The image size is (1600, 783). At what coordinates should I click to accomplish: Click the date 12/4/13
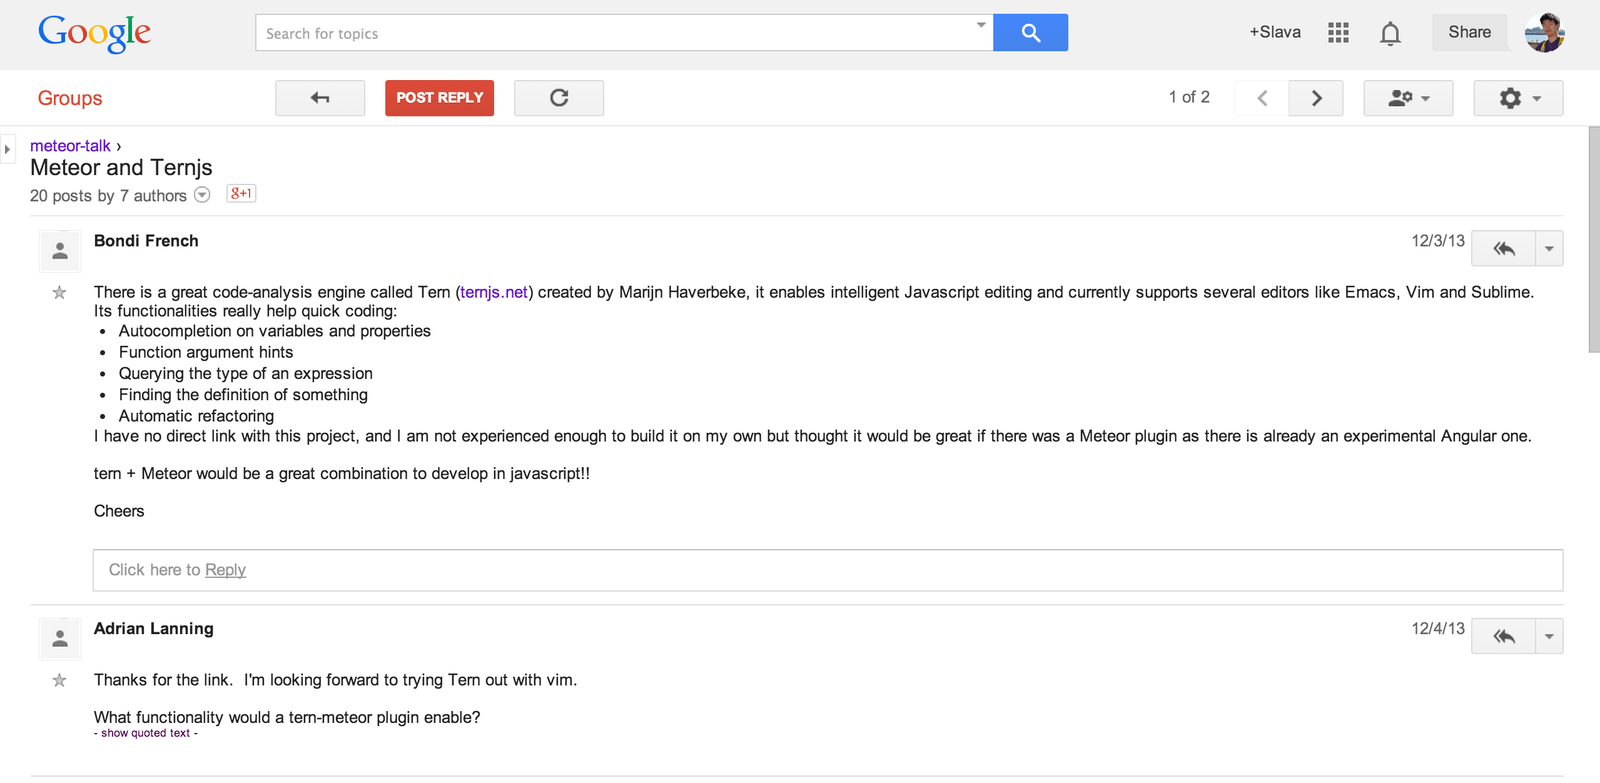pos(1438,629)
